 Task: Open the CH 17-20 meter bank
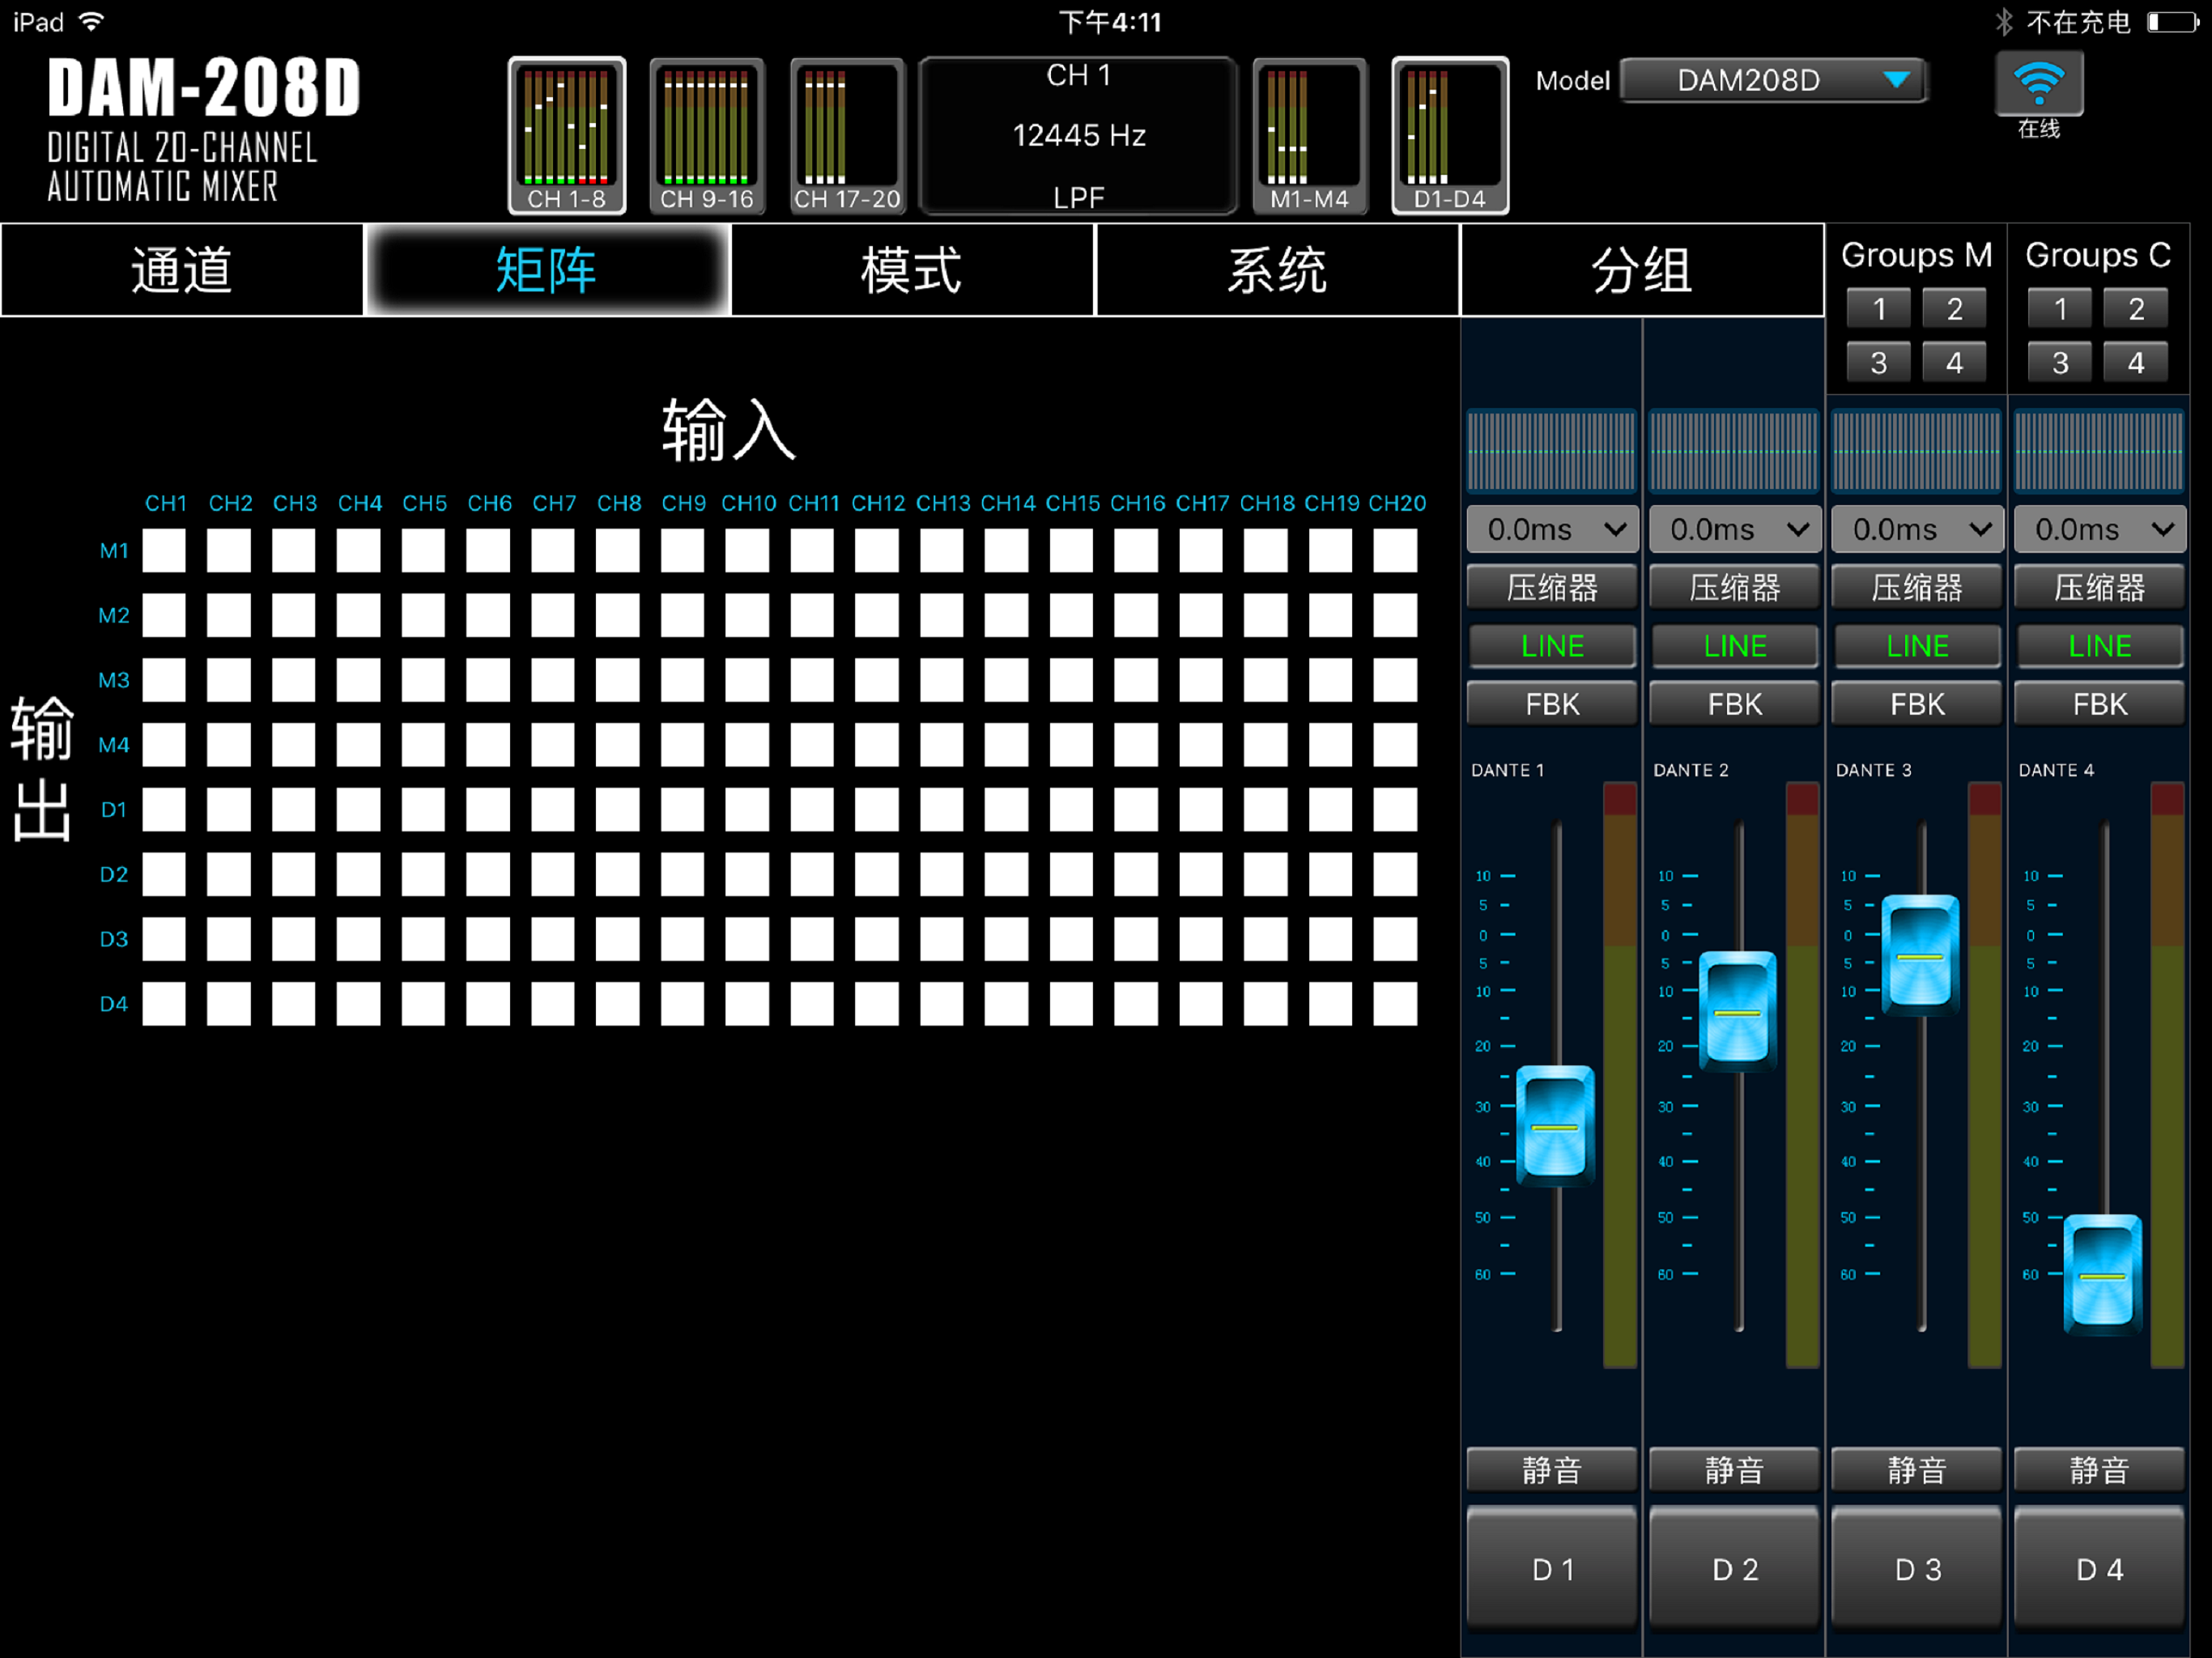(x=847, y=135)
